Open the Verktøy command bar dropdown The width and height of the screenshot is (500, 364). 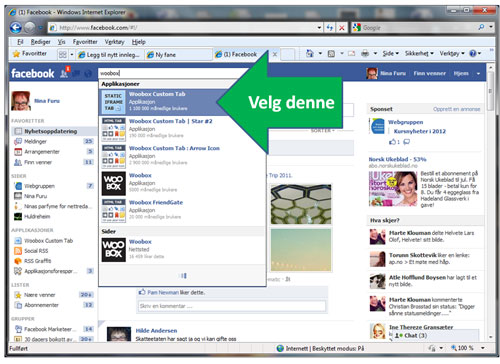(x=452, y=53)
